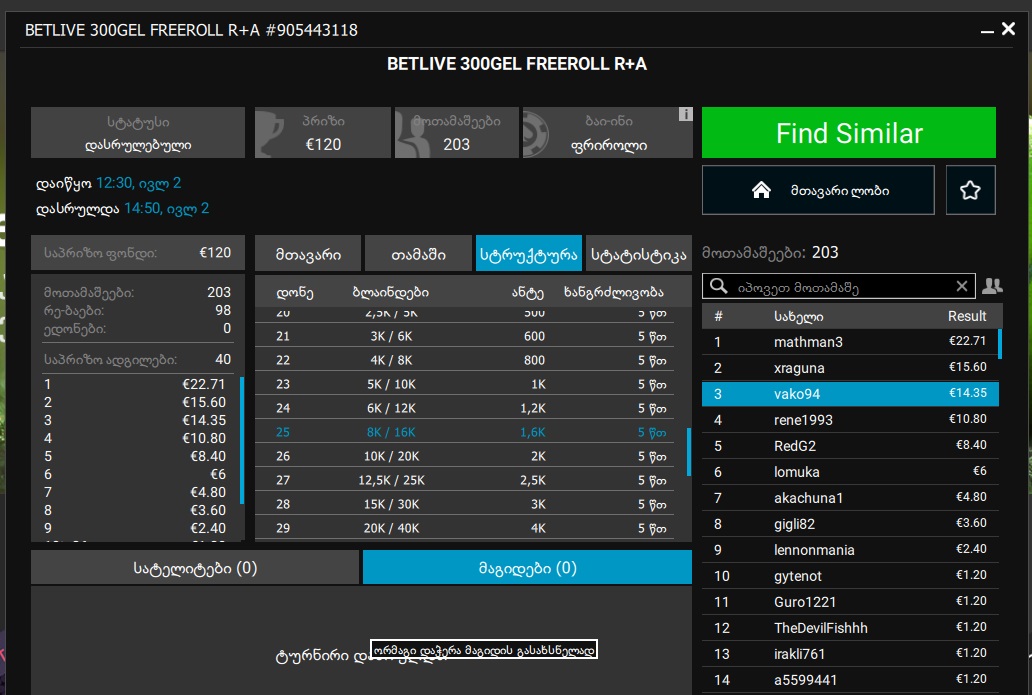Image resolution: width=1032 pixels, height=695 pixels.
Task: Click the trophy icon on the prize tile
Action: [x=270, y=133]
